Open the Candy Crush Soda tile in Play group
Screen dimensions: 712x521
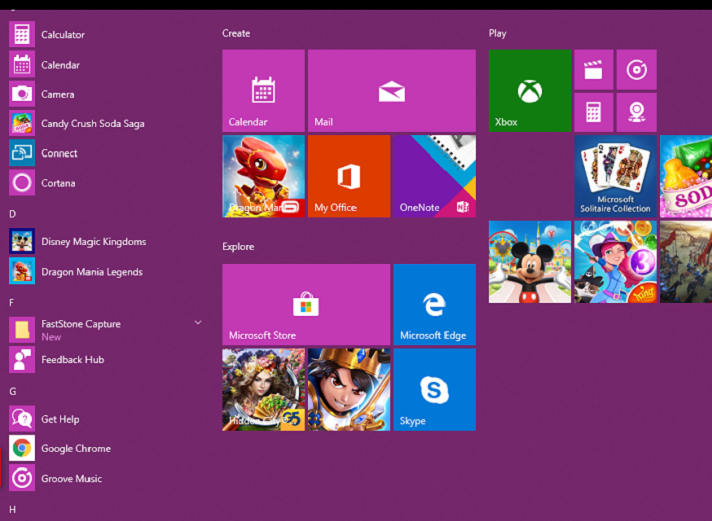(686, 176)
